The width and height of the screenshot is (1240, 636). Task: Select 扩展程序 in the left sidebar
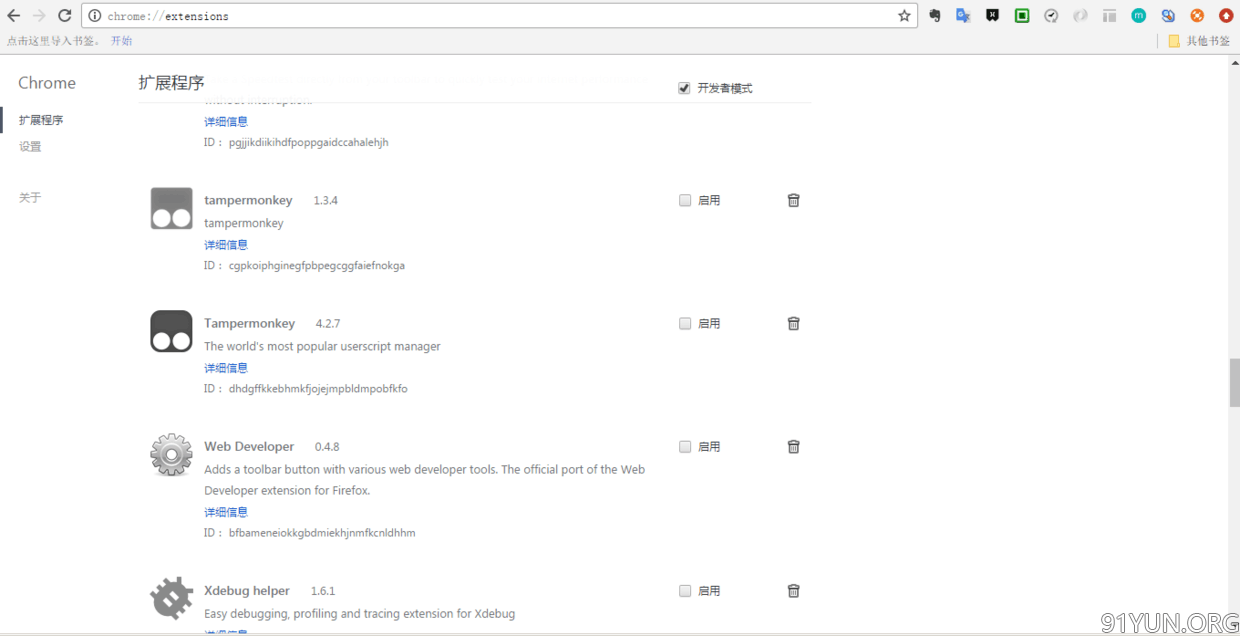click(x=41, y=120)
